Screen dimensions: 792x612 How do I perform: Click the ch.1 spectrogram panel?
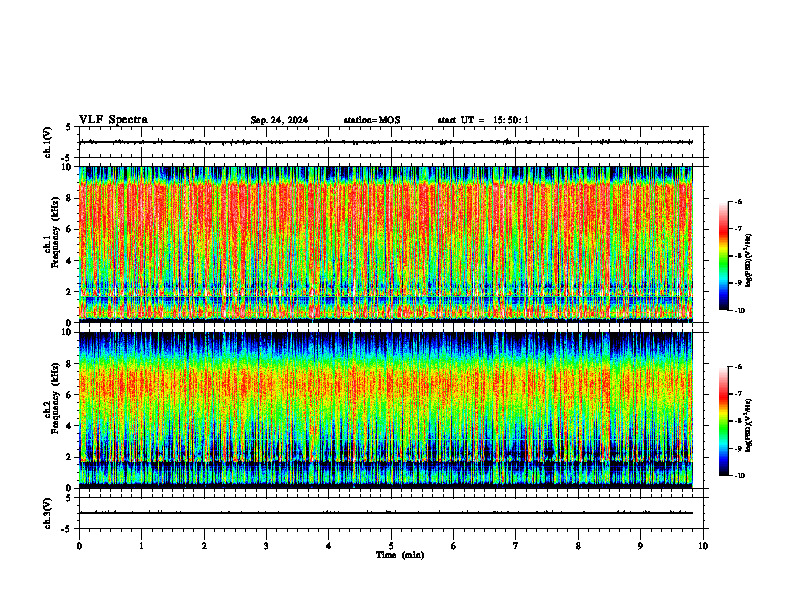pos(386,244)
